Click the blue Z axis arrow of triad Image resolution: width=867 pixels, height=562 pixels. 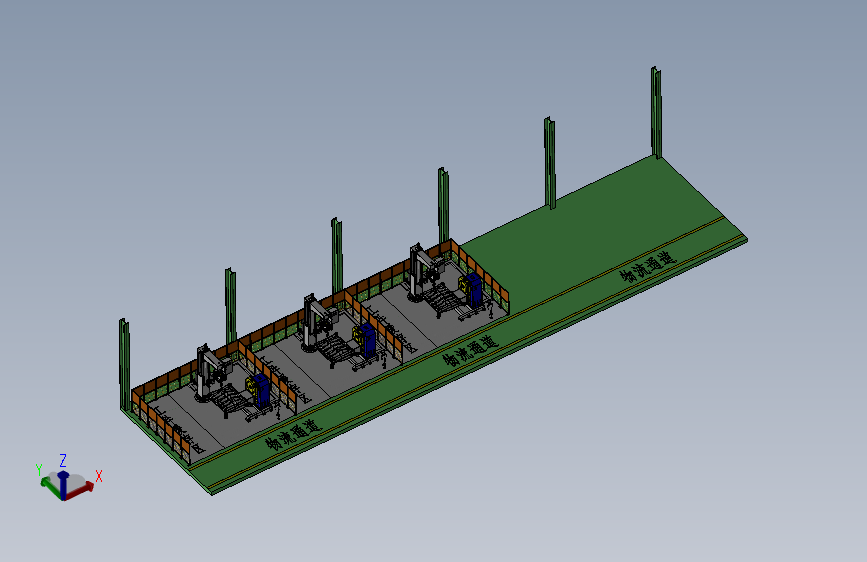point(63,485)
